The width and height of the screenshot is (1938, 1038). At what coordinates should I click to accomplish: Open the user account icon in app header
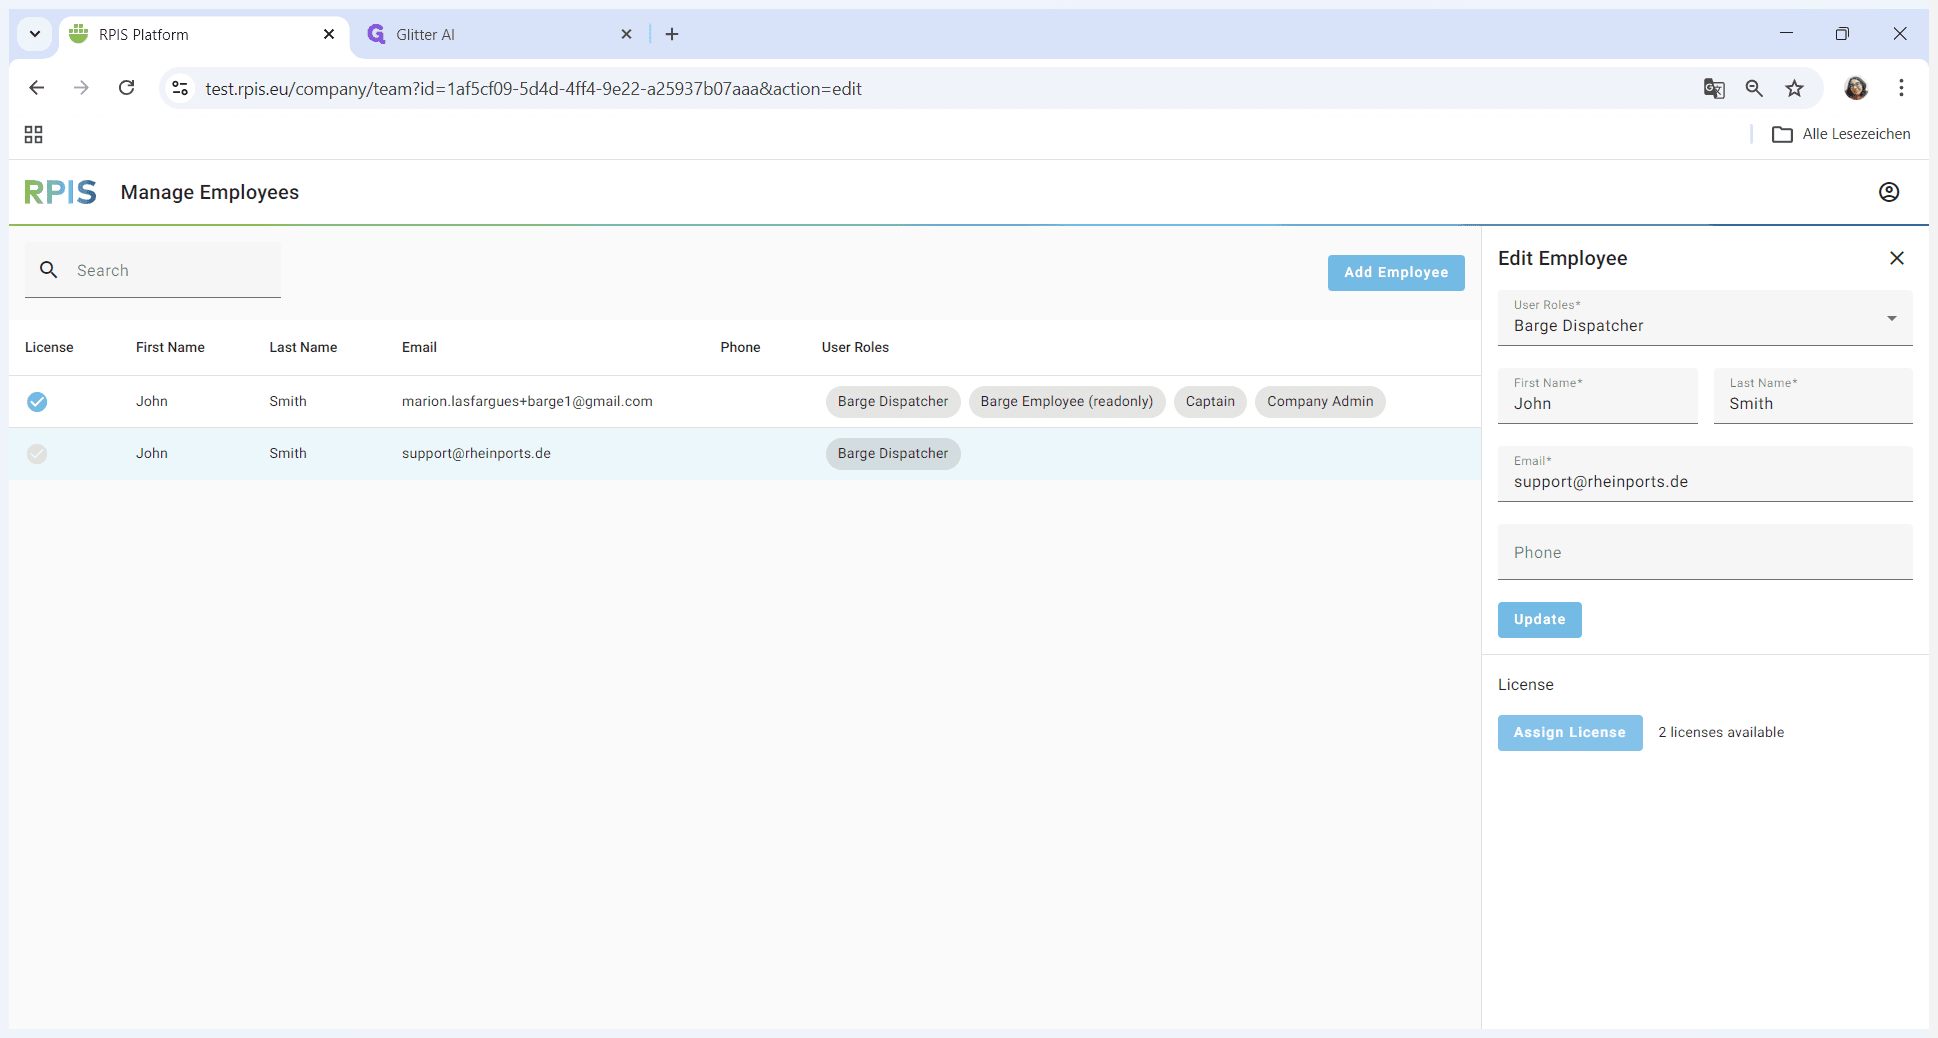(x=1889, y=192)
